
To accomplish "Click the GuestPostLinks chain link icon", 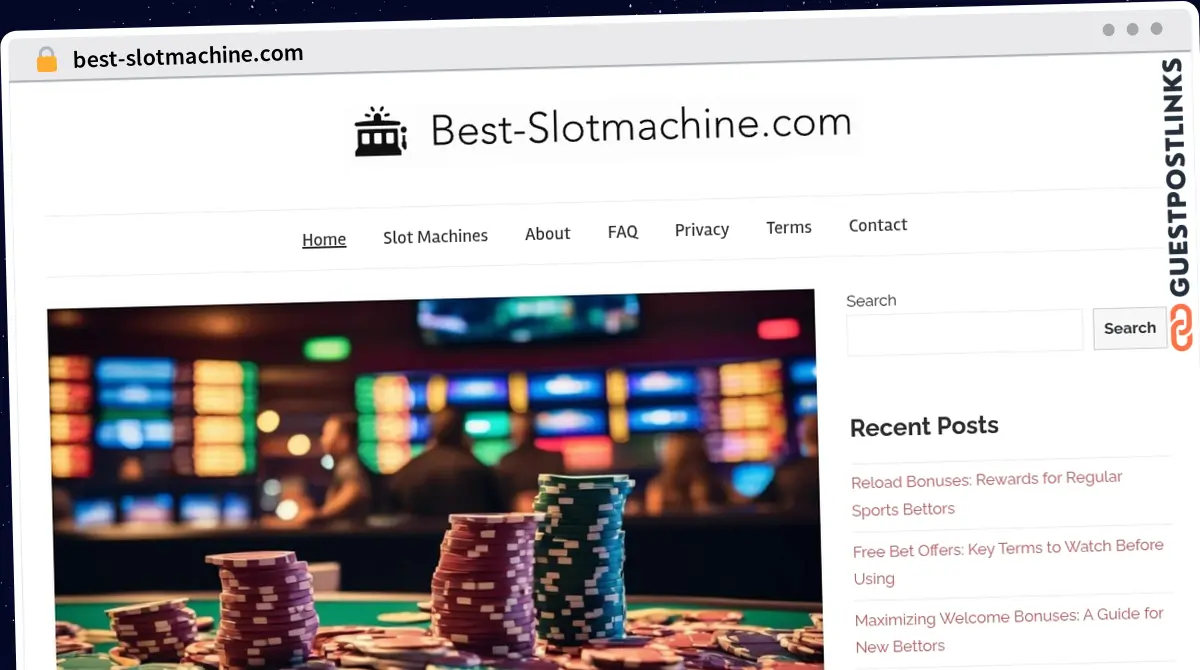I will 1181,328.
